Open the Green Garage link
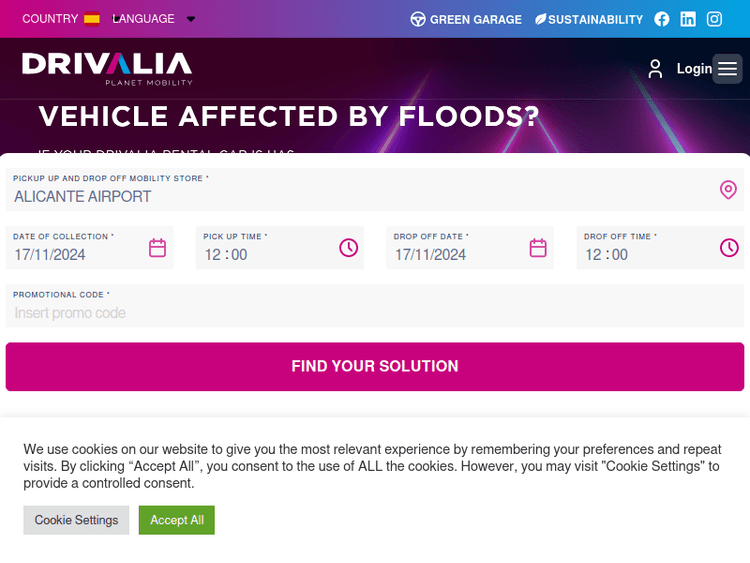The width and height of the screenshot is (750, 563). coord(466,19)
